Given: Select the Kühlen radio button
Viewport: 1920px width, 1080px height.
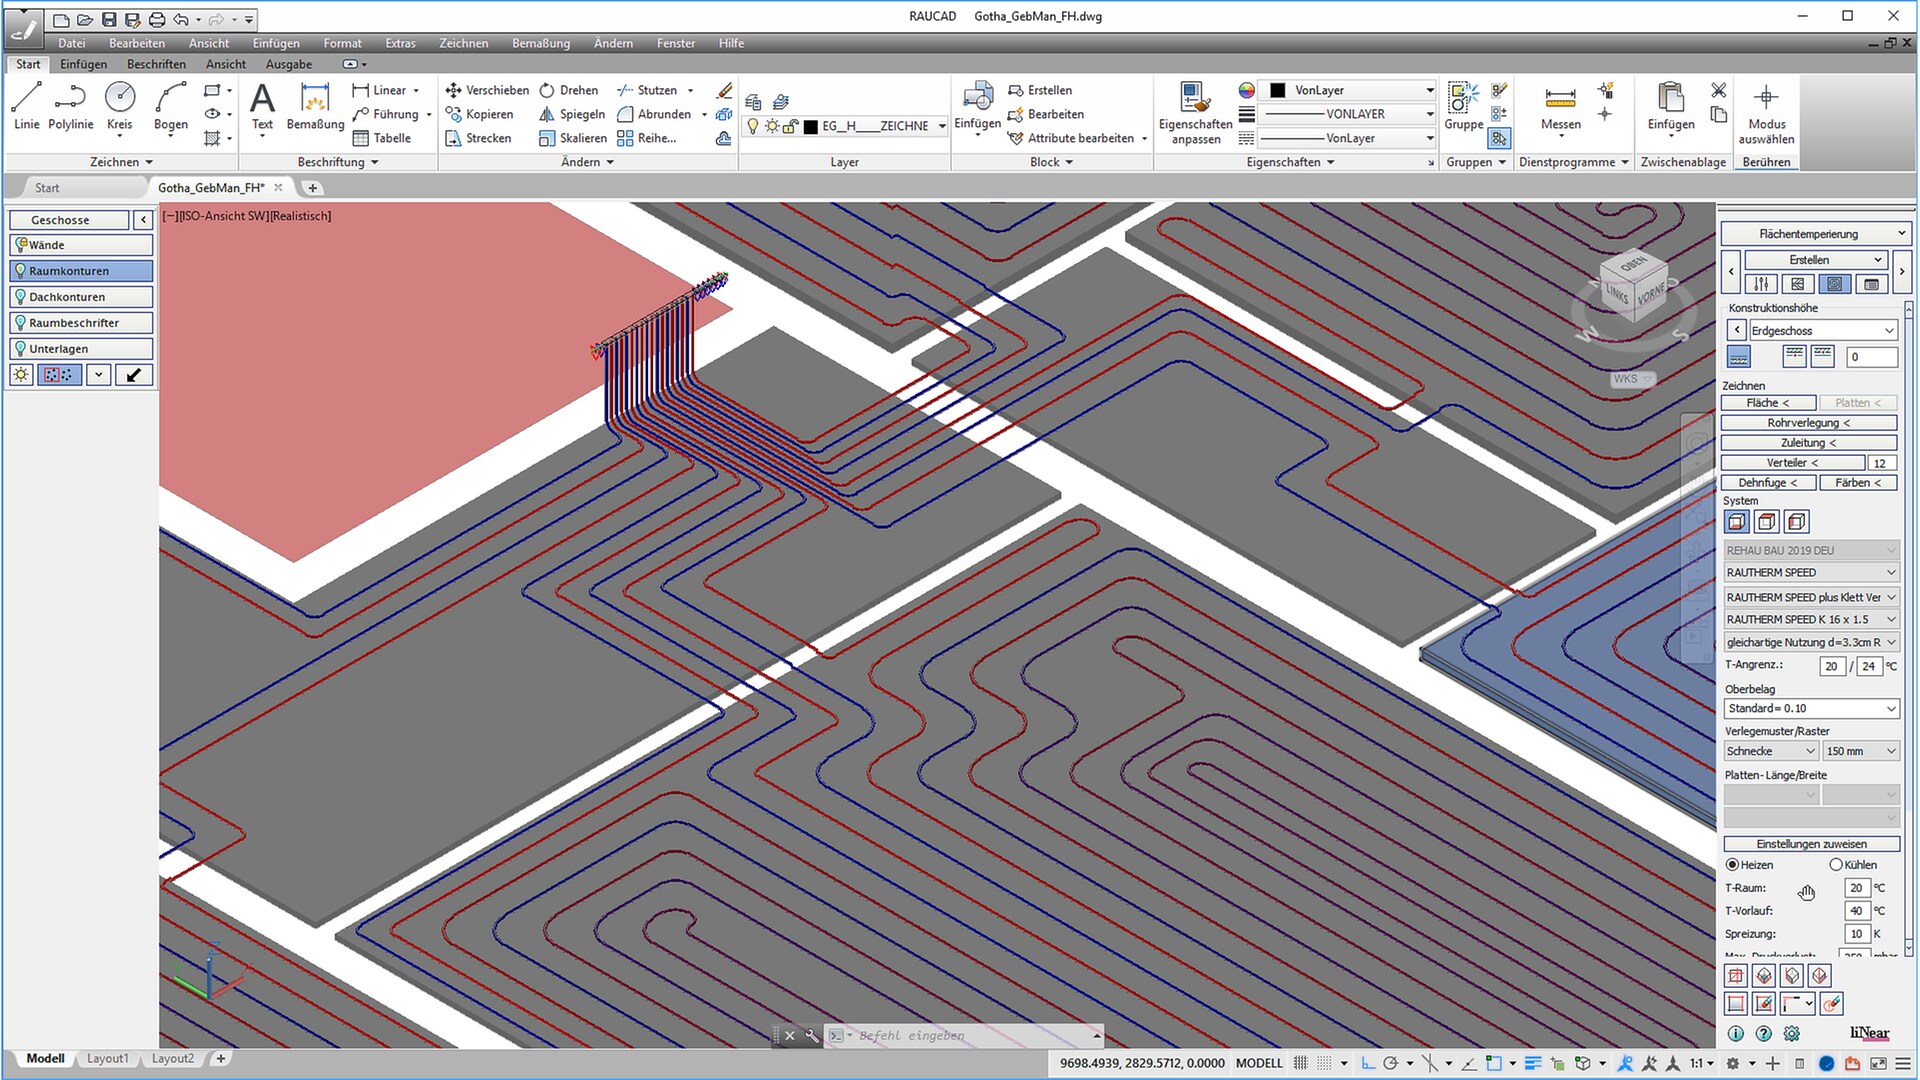Looking at the screenshot, I should pyautogui.click(x=1836, y=865).
